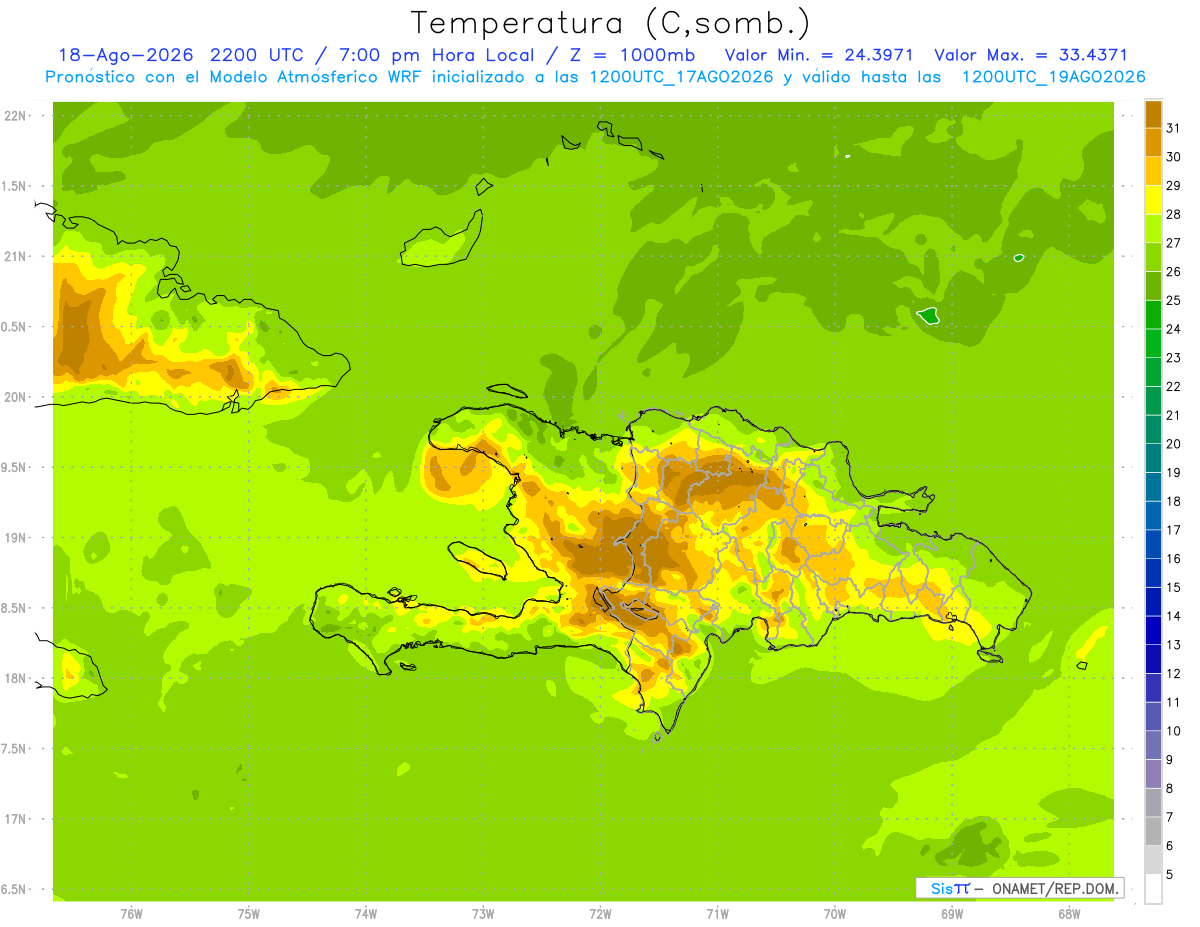1200x927 pixels.
Task: Click the legend band between 30 and 31
Action: [x=1153, y=142]
